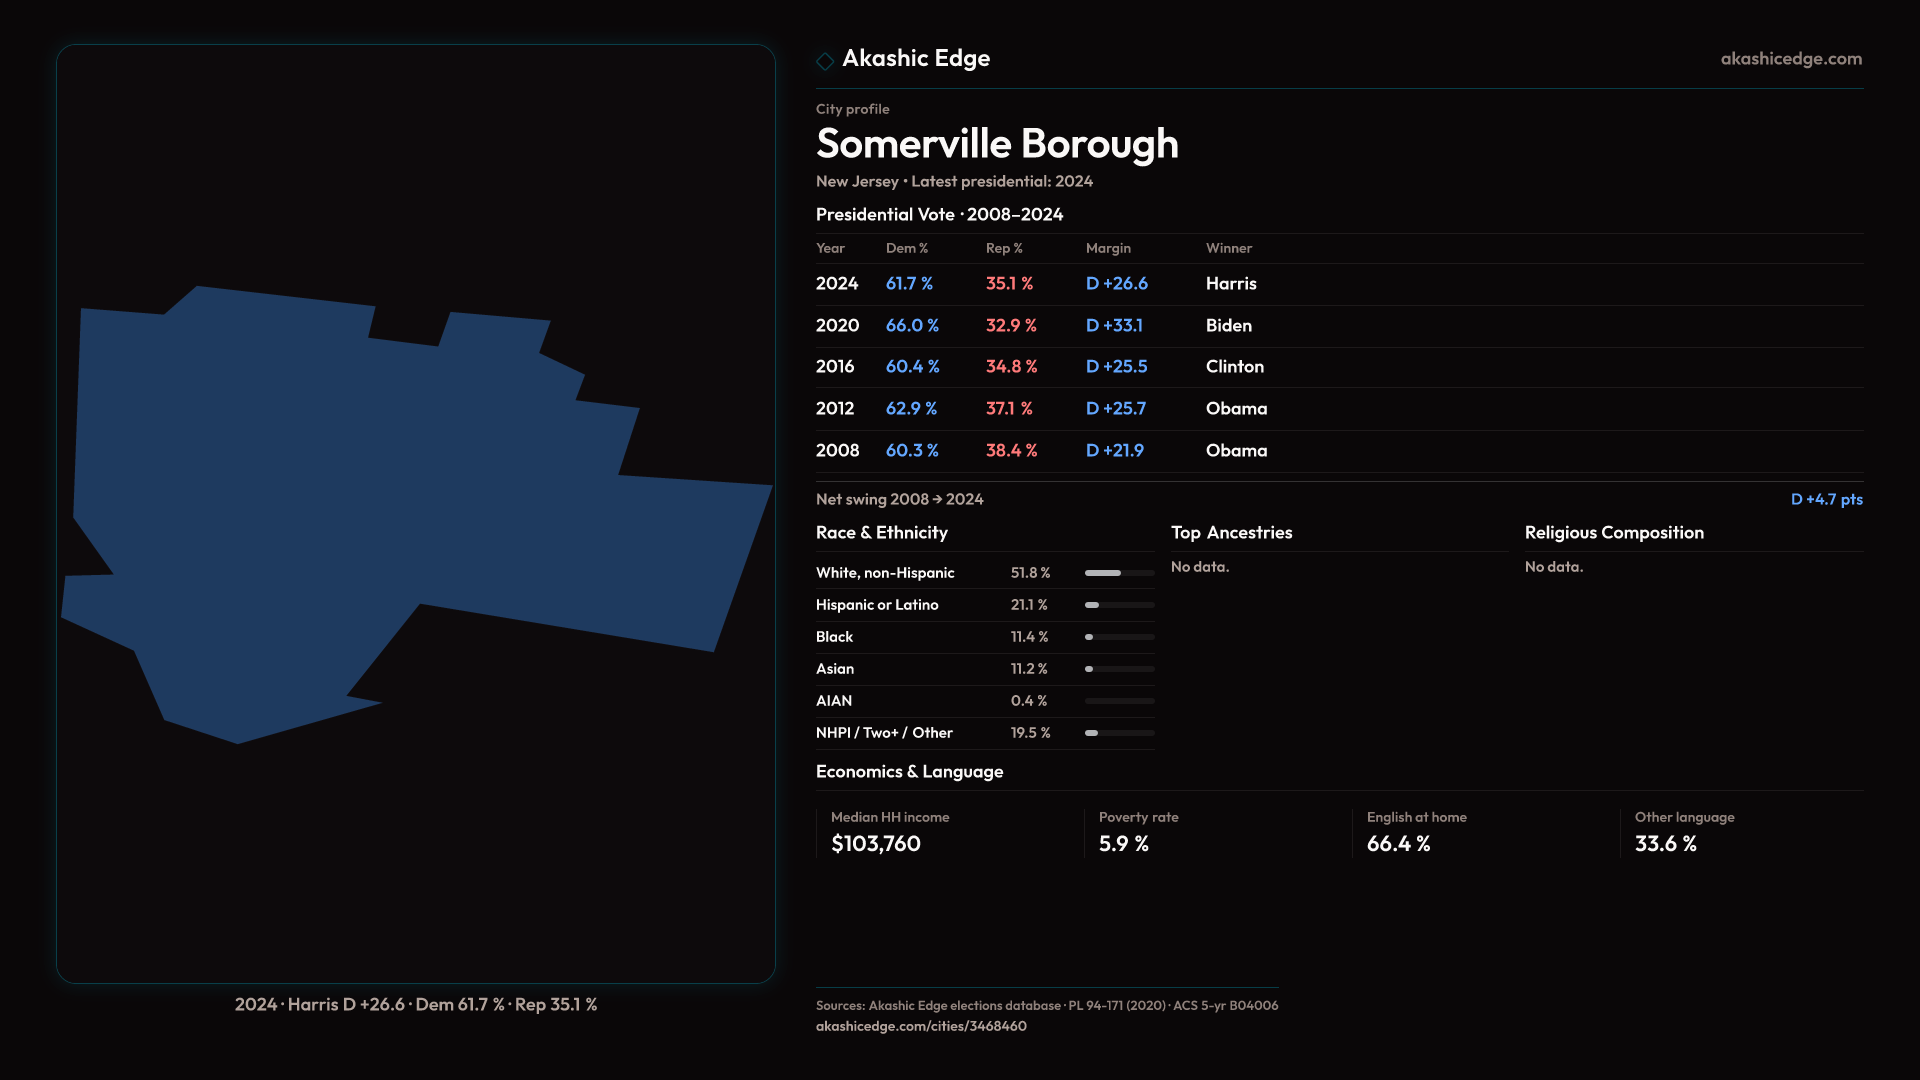Select the 2024 Harris row
This screenshot has height=1080, width=1920.
1230,284
